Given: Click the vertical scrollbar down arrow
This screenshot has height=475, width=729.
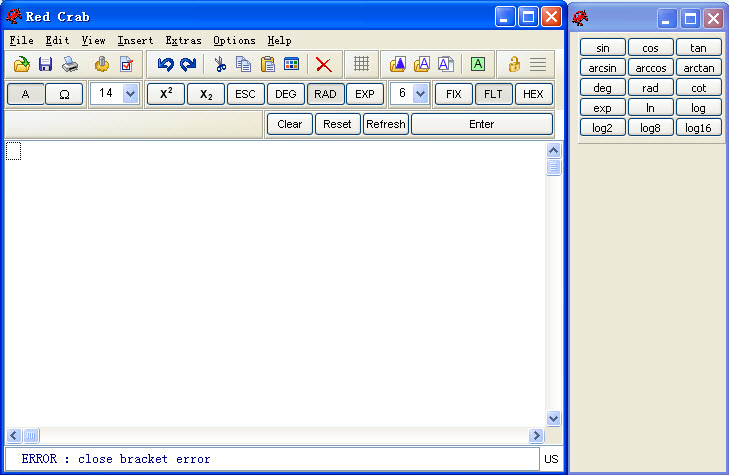Looking at the screenshot, I should click(553, 419).
